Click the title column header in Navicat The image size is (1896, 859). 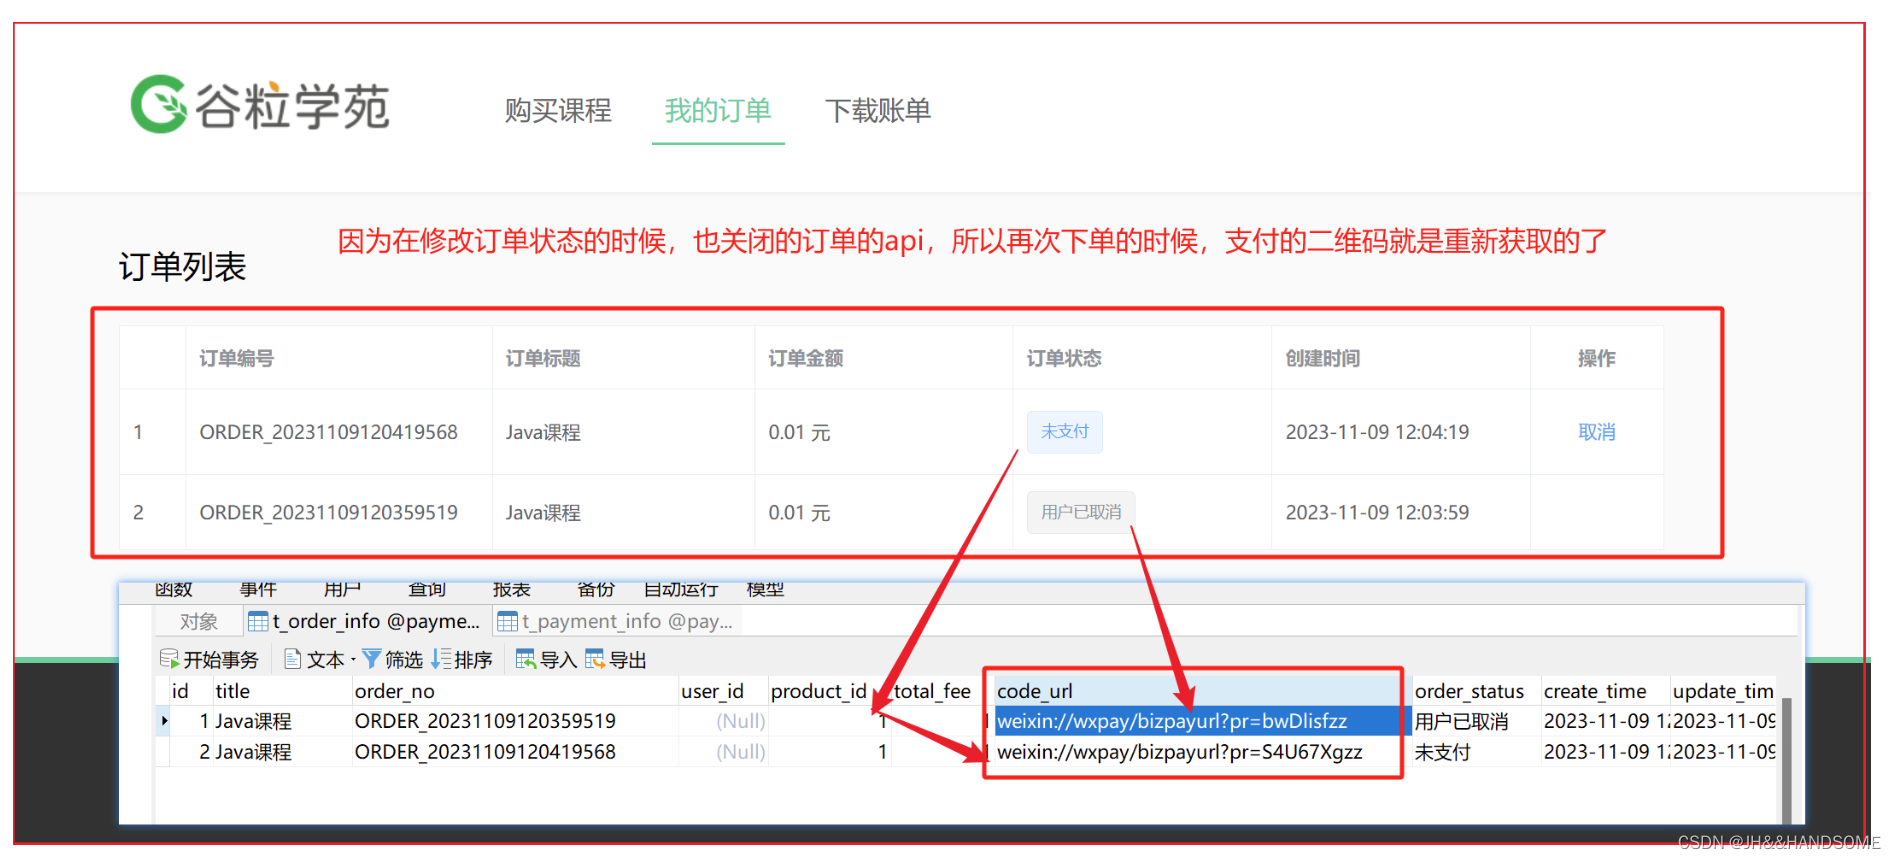(232, 691)
